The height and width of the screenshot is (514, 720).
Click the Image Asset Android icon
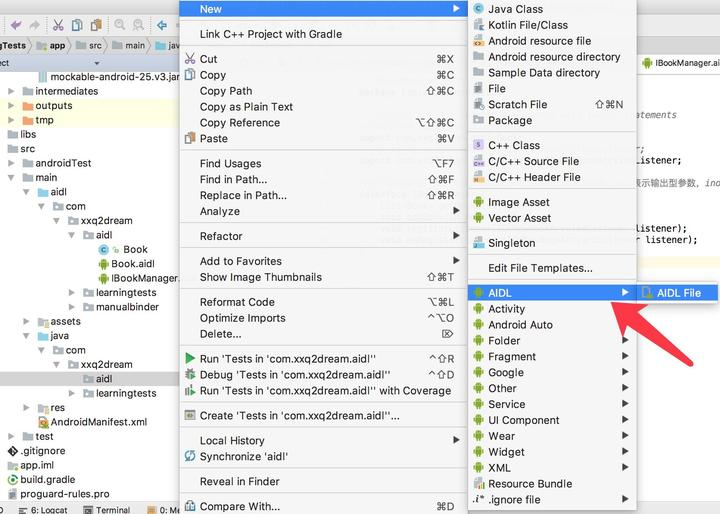tap(478, 202)
